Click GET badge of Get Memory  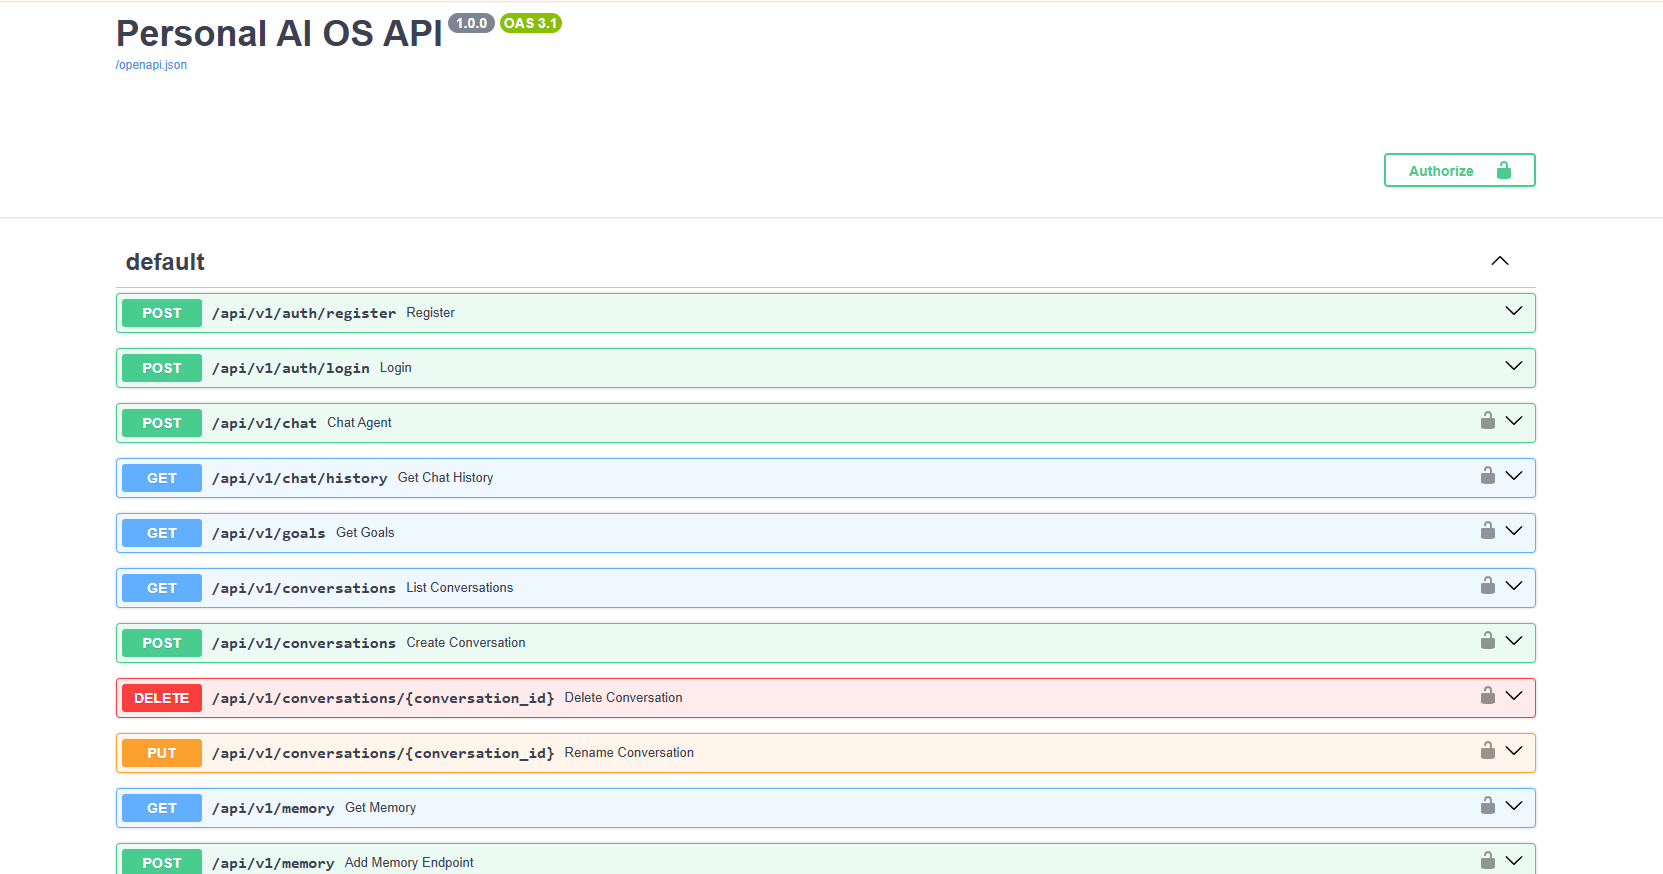coord(162,808)
